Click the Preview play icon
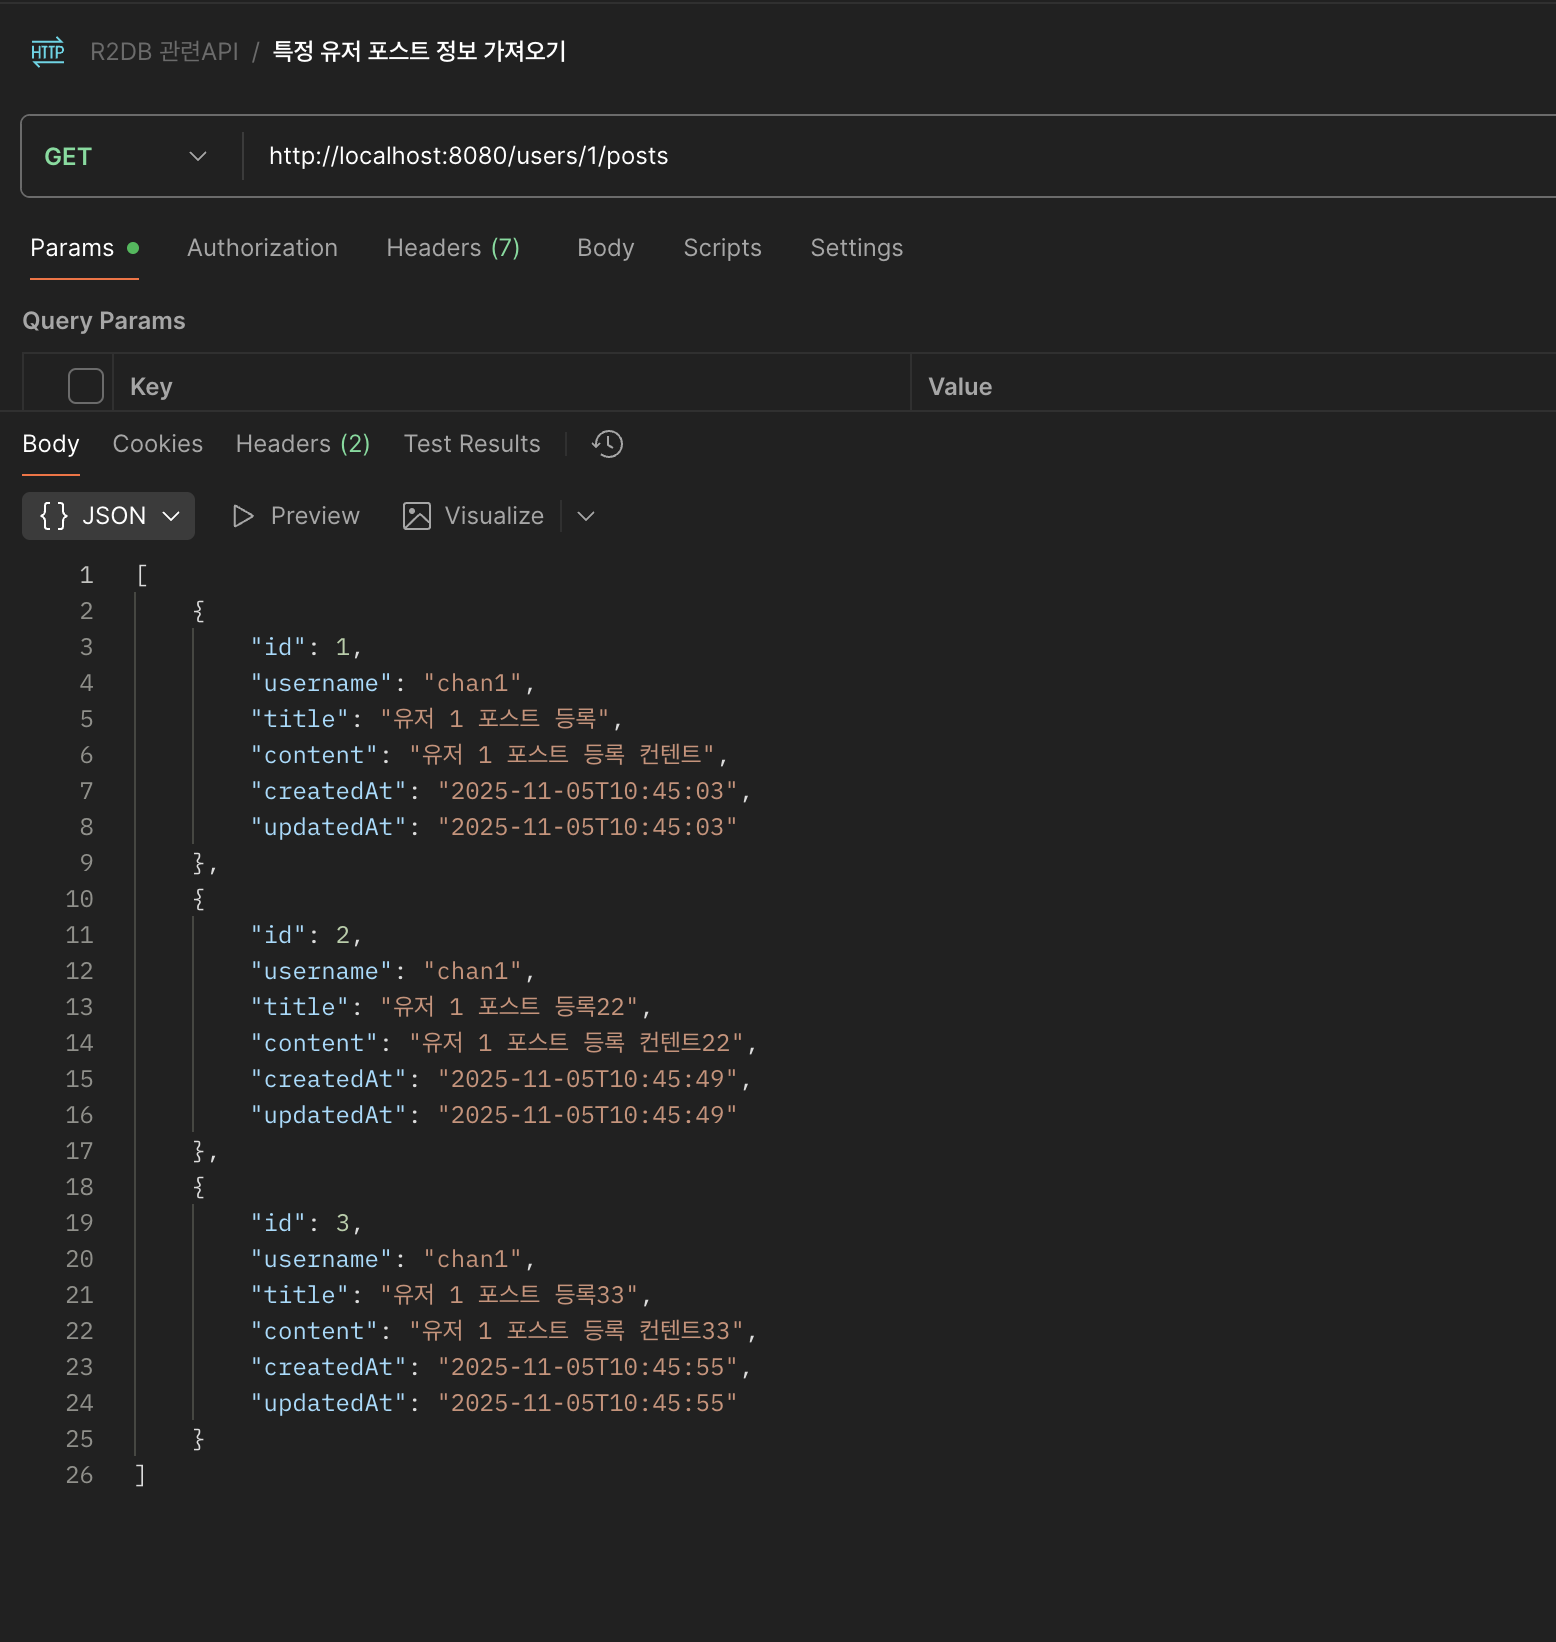This screenshot has height=1642, width=1556. point(243,516)
